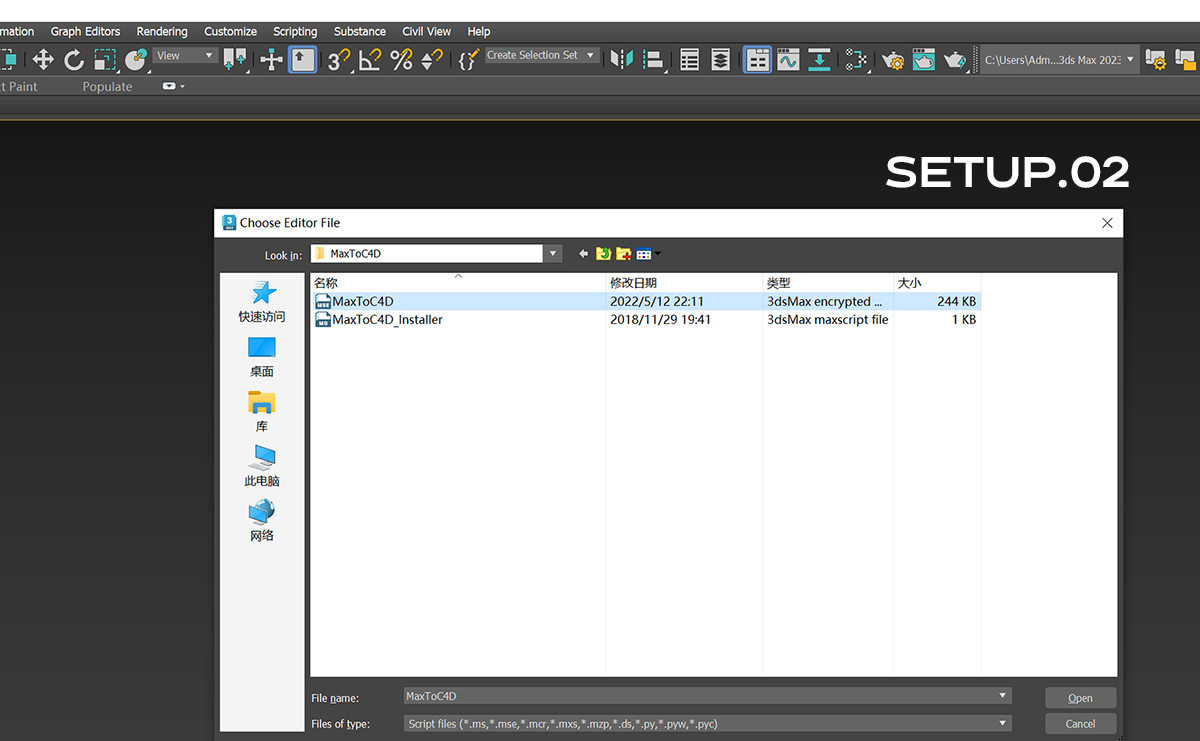This screenshot has width=1200, height=741.
Task: Click the Render Production teapot icon
Action: [955, 60]
